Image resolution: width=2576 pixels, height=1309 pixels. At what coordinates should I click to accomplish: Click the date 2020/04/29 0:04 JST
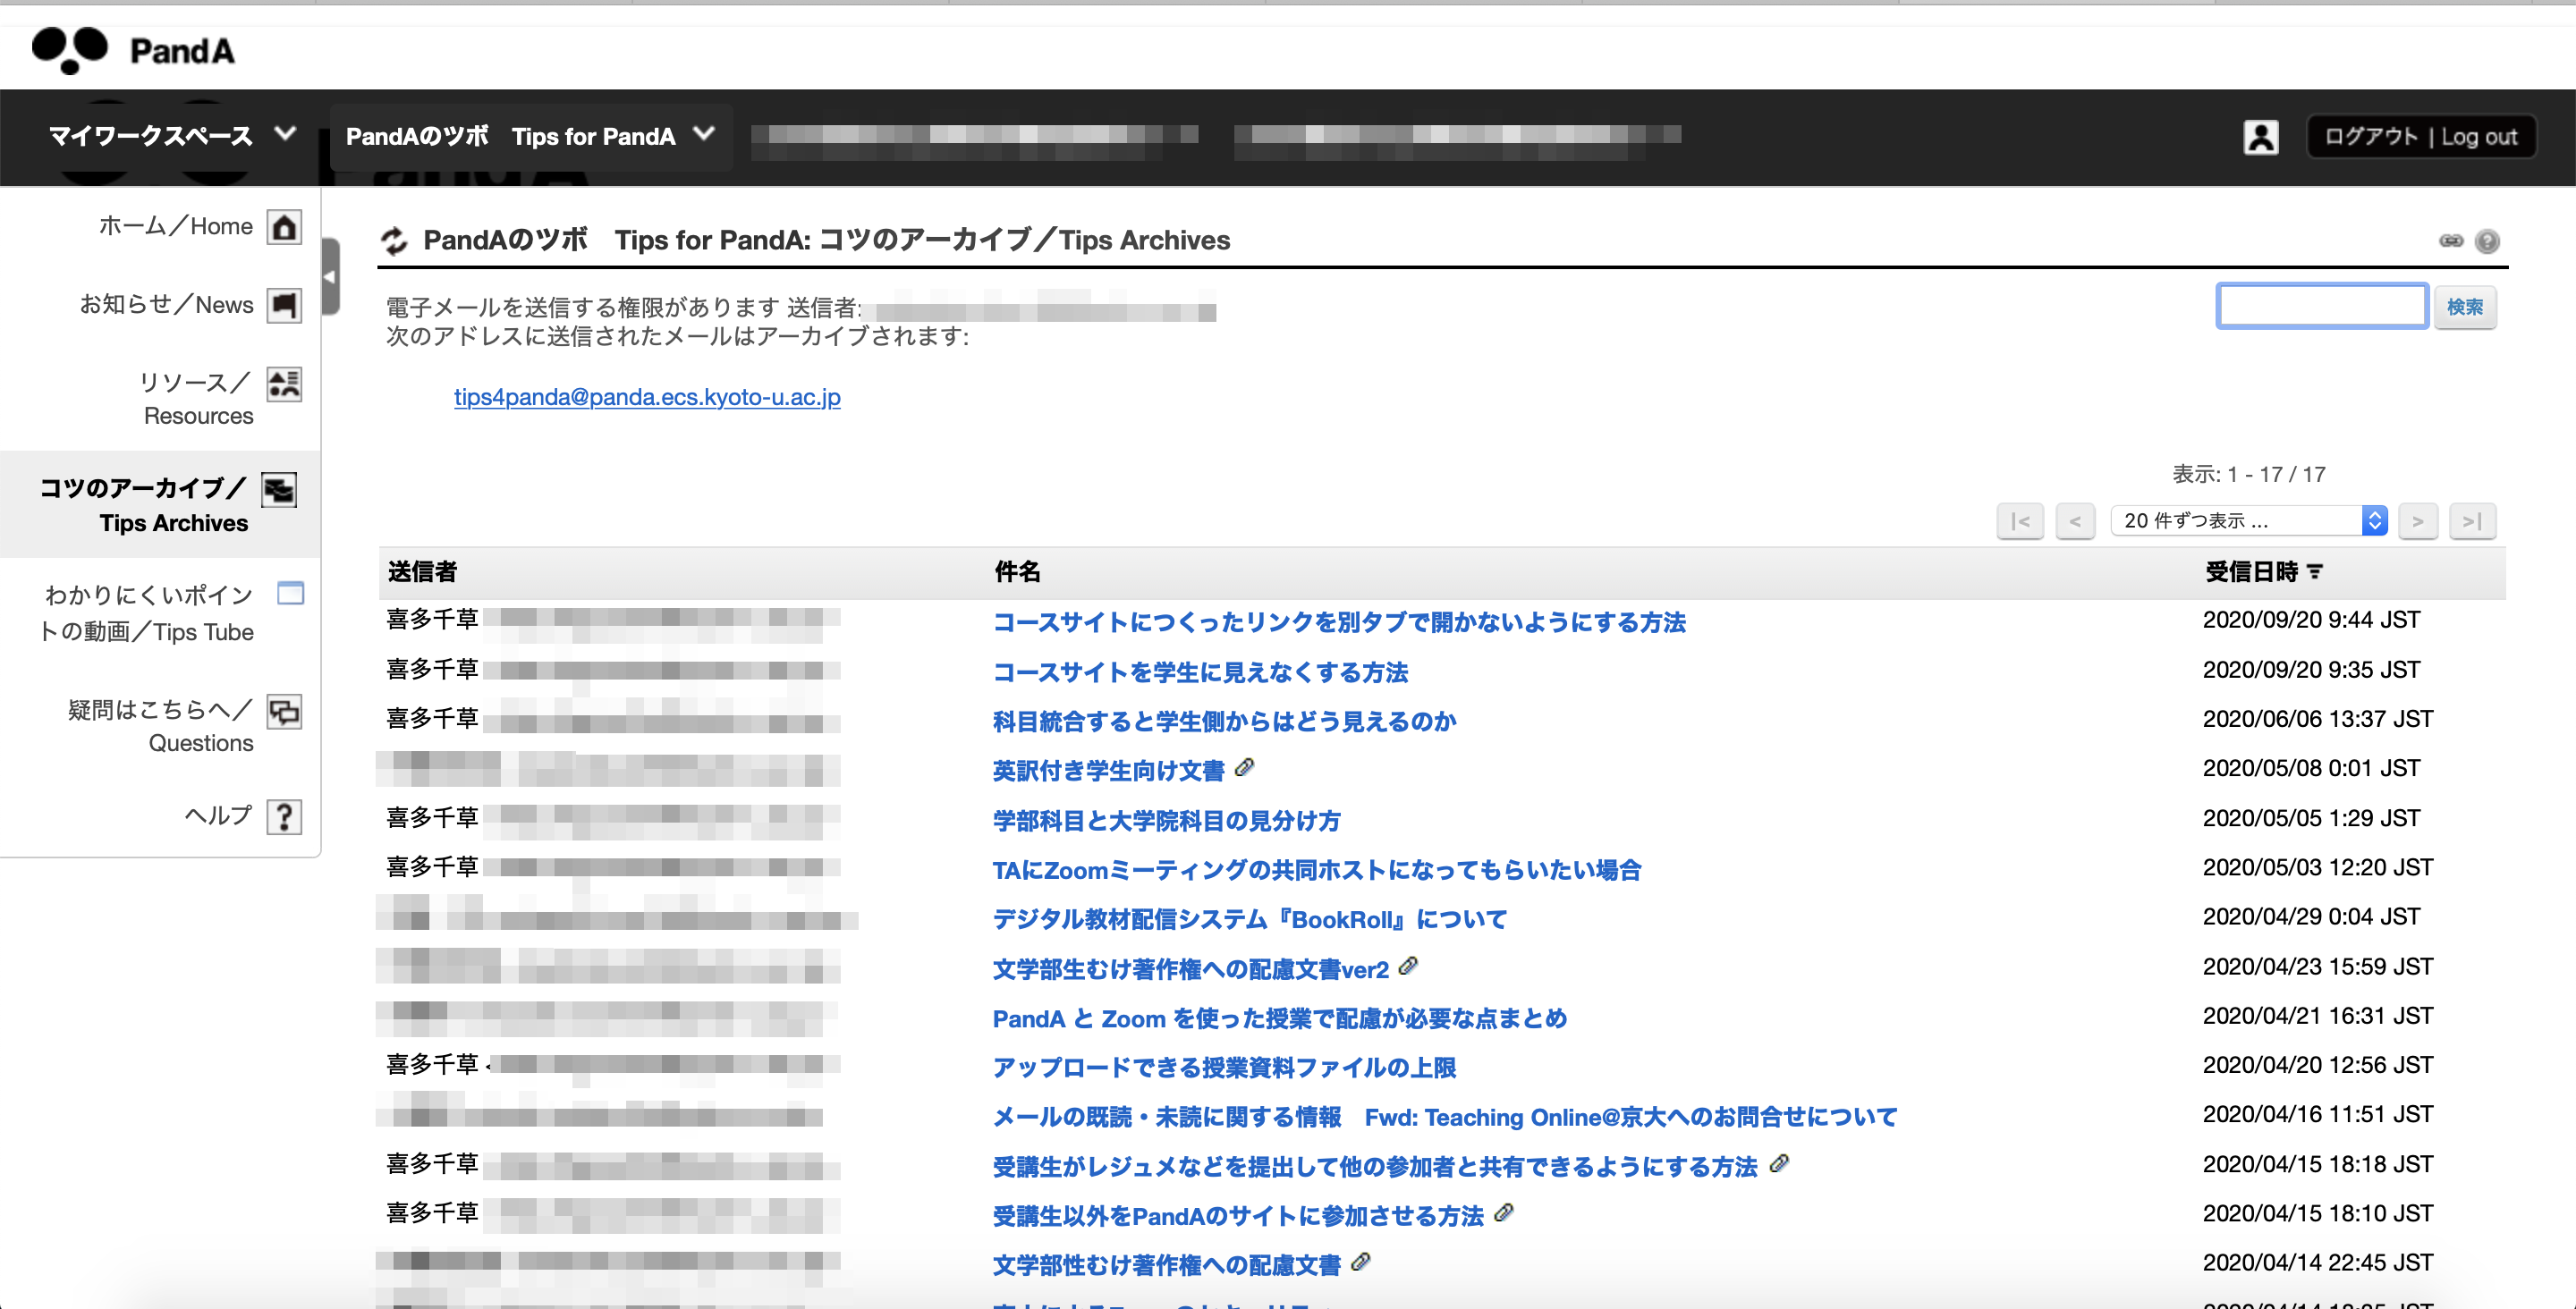[x=2311, y=916]
